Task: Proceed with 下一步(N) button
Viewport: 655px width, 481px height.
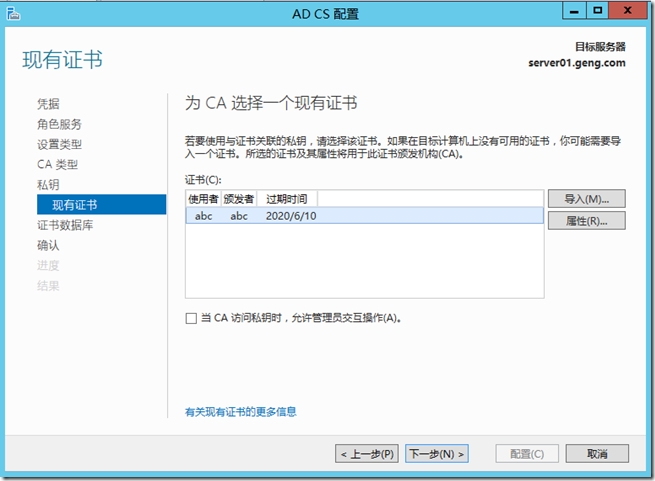Action: [x=437, y=454]
